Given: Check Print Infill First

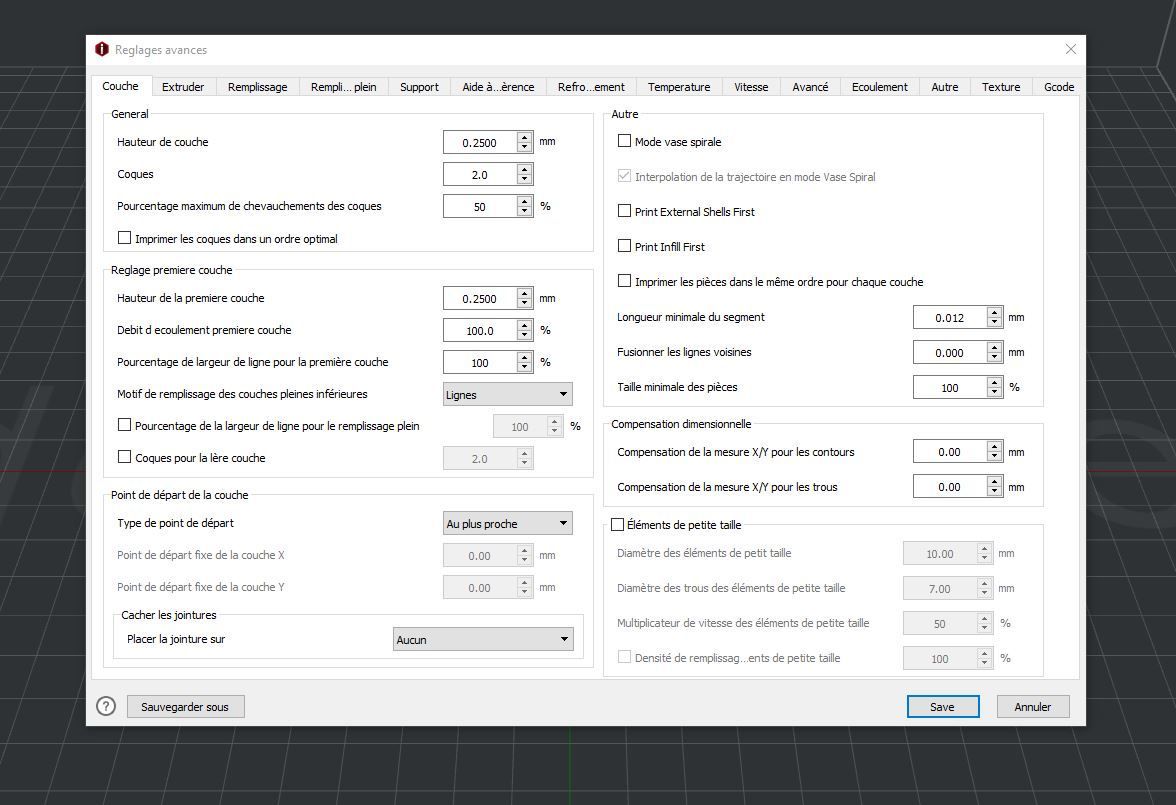Looking at the screenshot, I should tap(624, 245).
